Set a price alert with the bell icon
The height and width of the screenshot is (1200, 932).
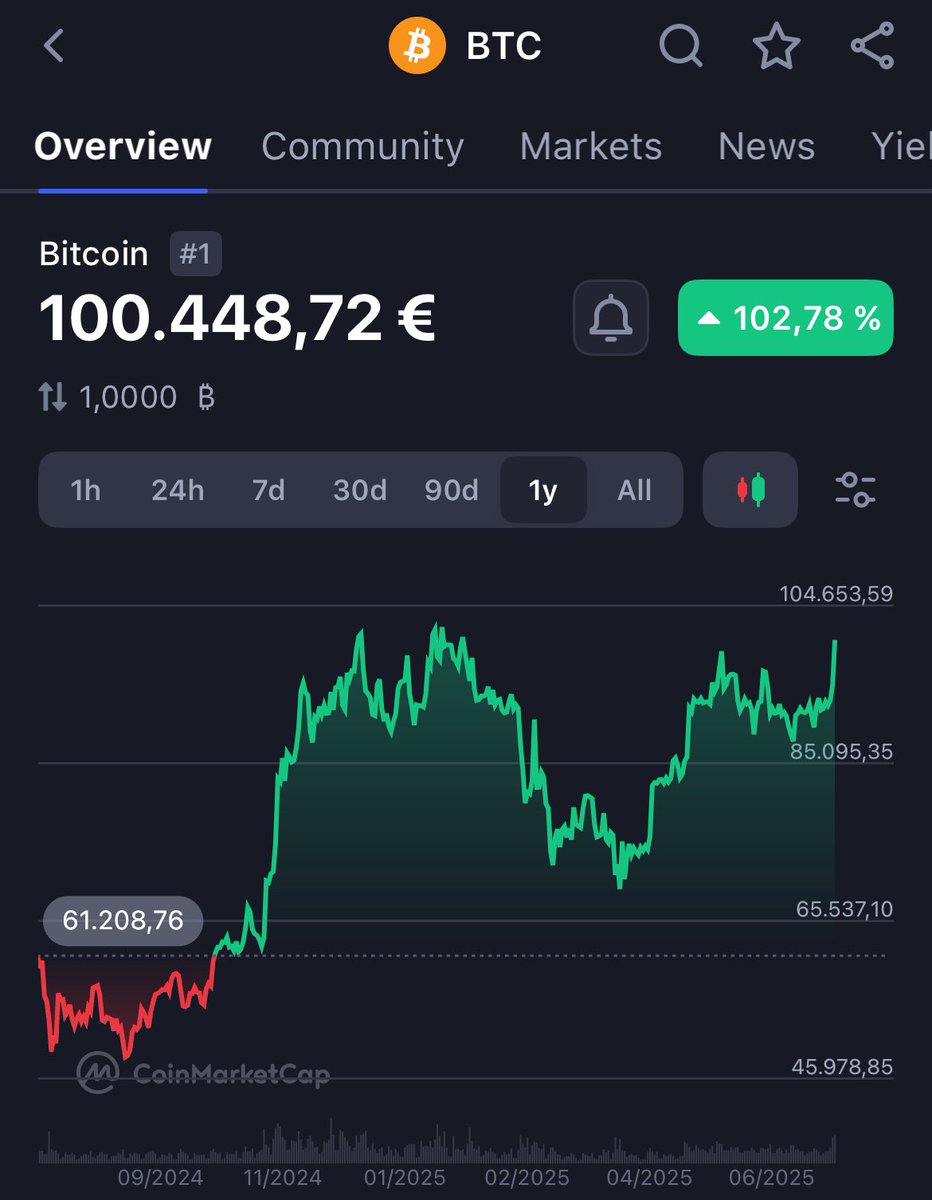tap(610, 318)
